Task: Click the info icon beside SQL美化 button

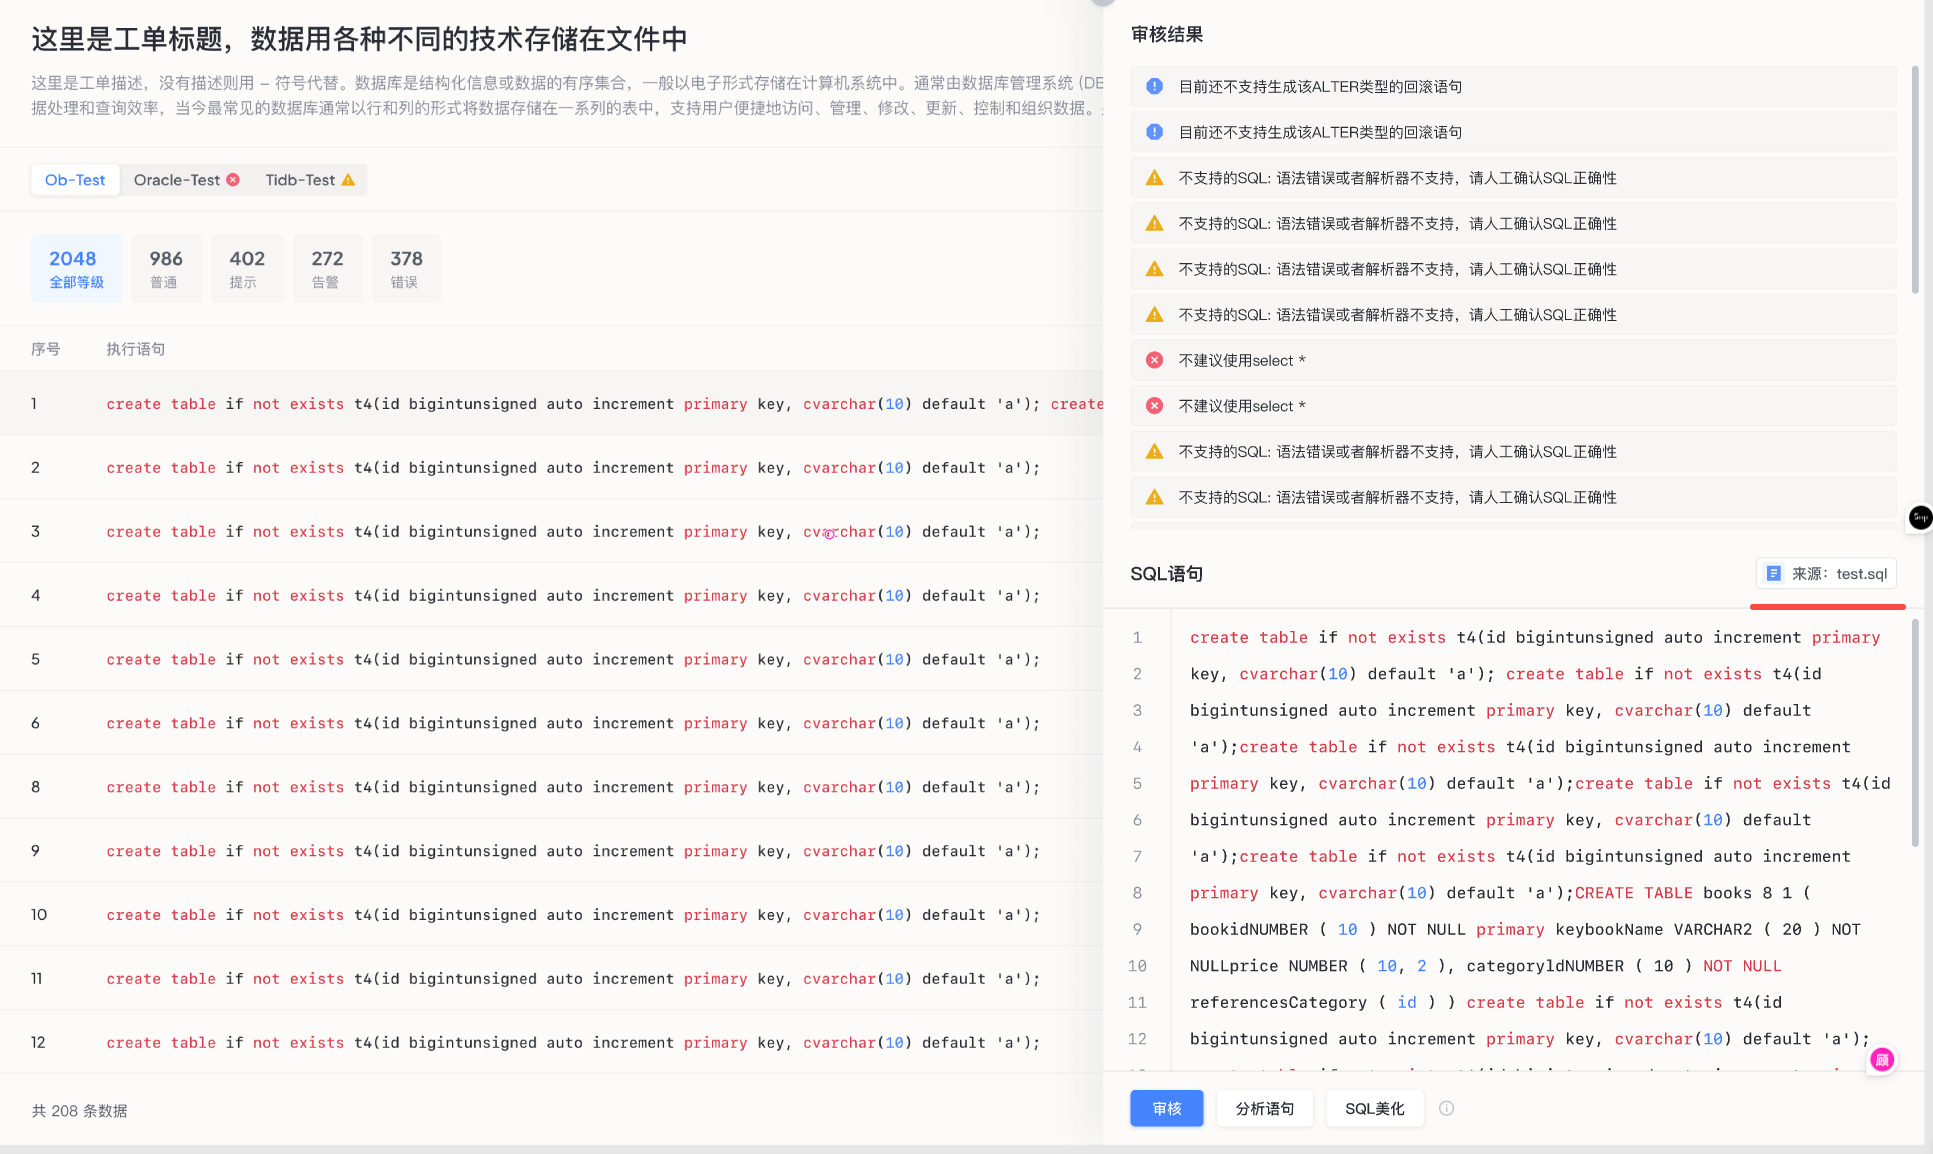Action: tap(1447, 1108)
